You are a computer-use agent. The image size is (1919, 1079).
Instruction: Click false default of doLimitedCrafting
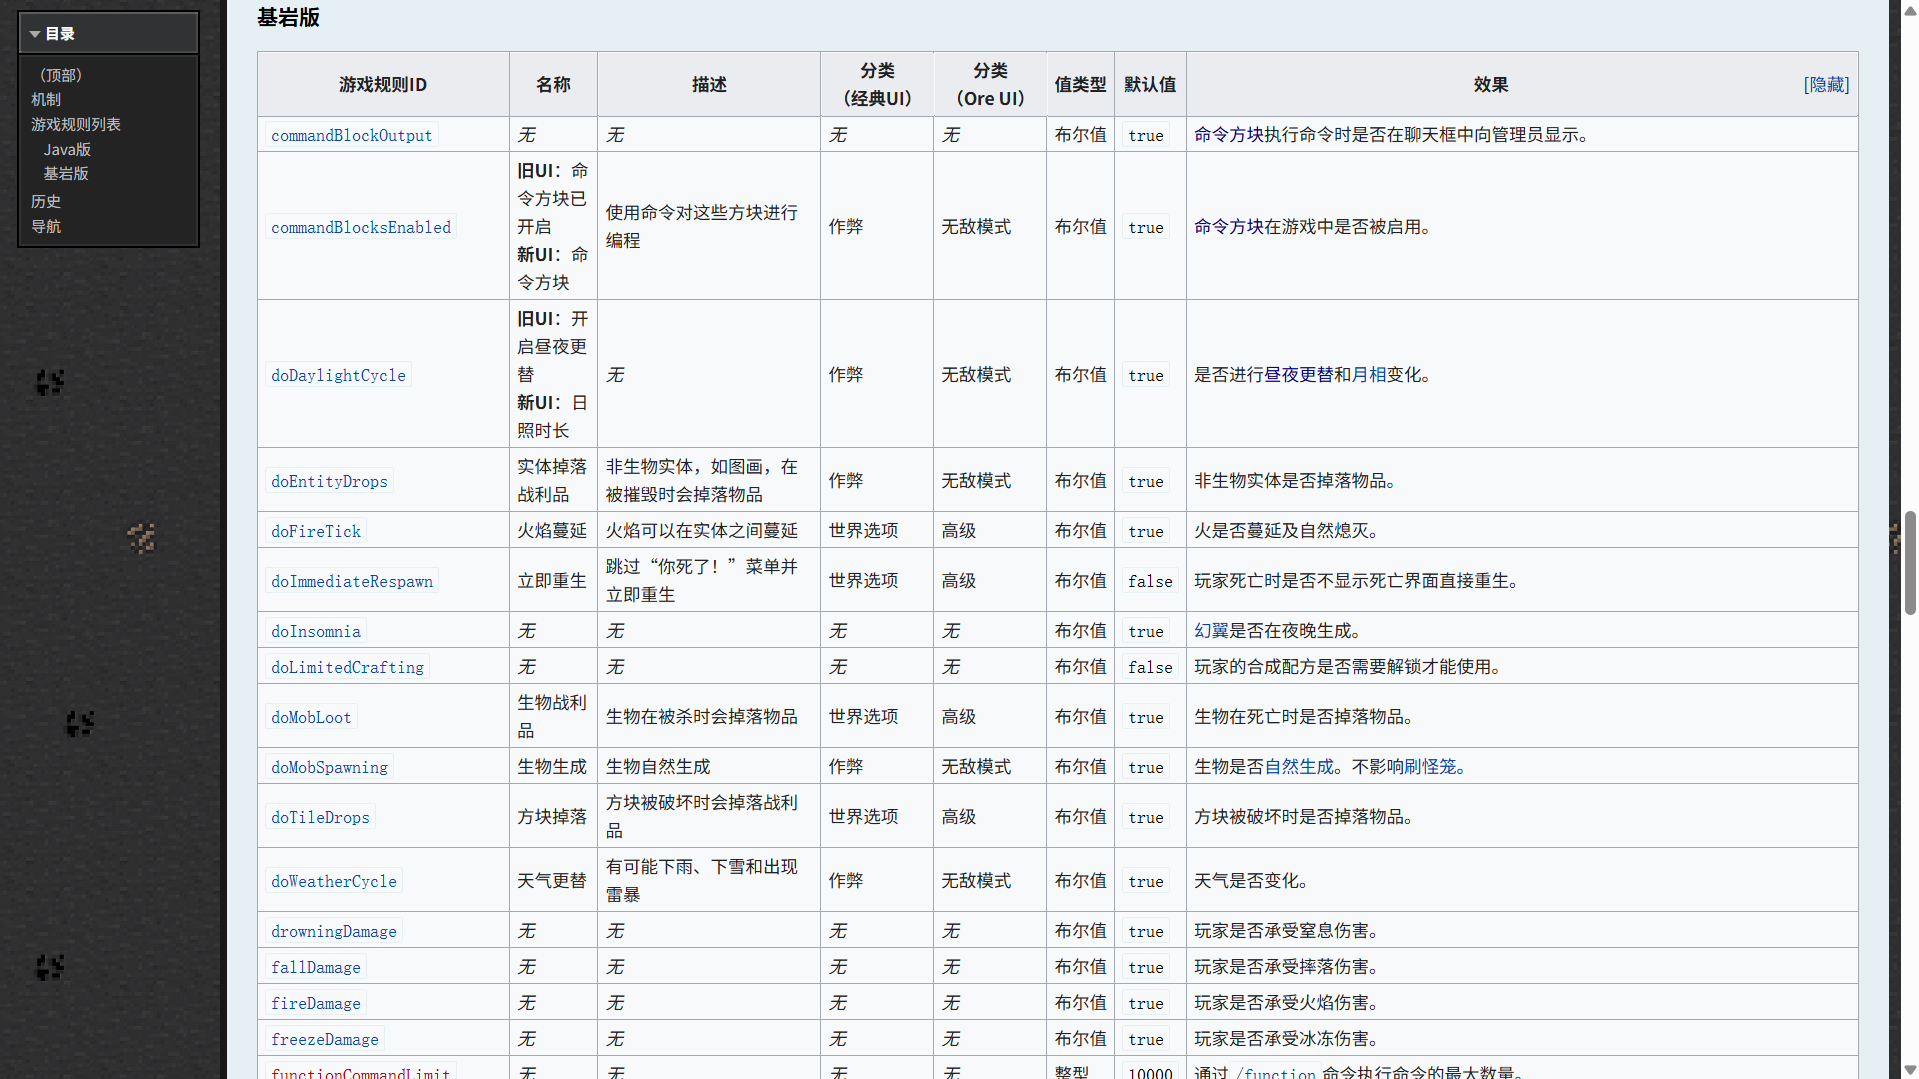[x=1150, y=667]
